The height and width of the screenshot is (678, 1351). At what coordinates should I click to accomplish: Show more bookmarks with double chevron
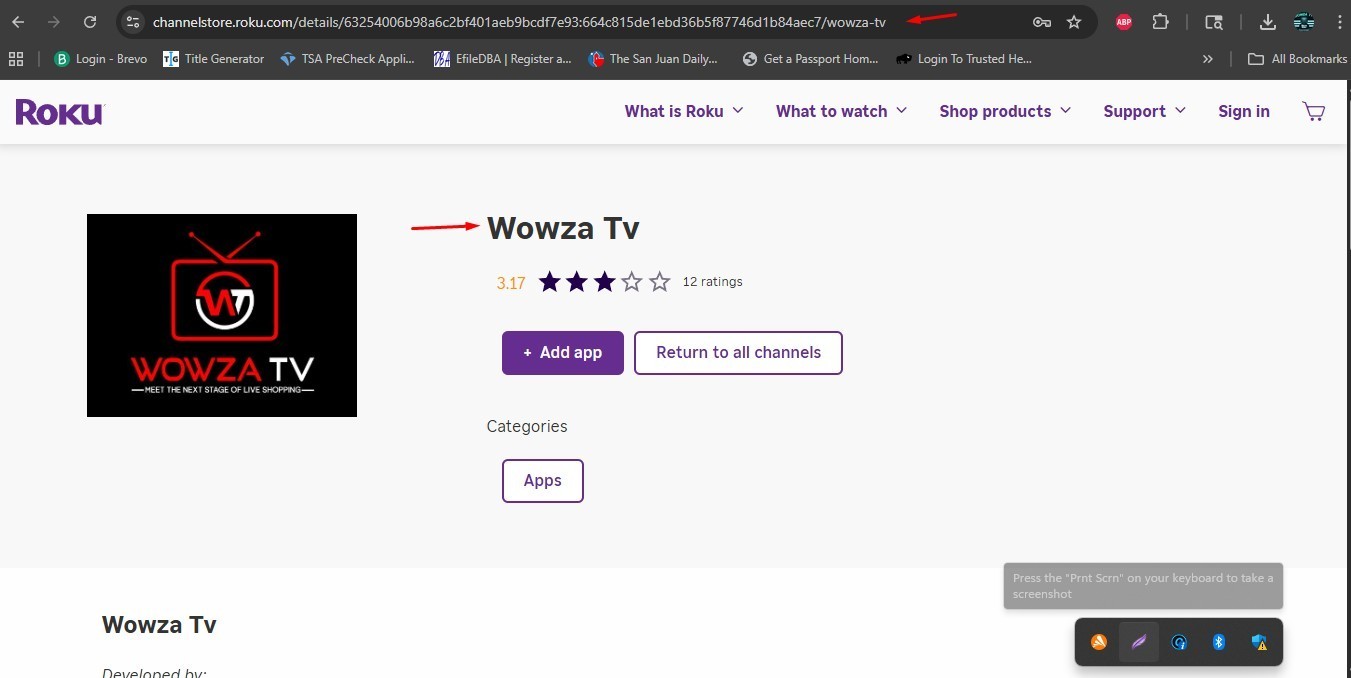[1208, 59]
